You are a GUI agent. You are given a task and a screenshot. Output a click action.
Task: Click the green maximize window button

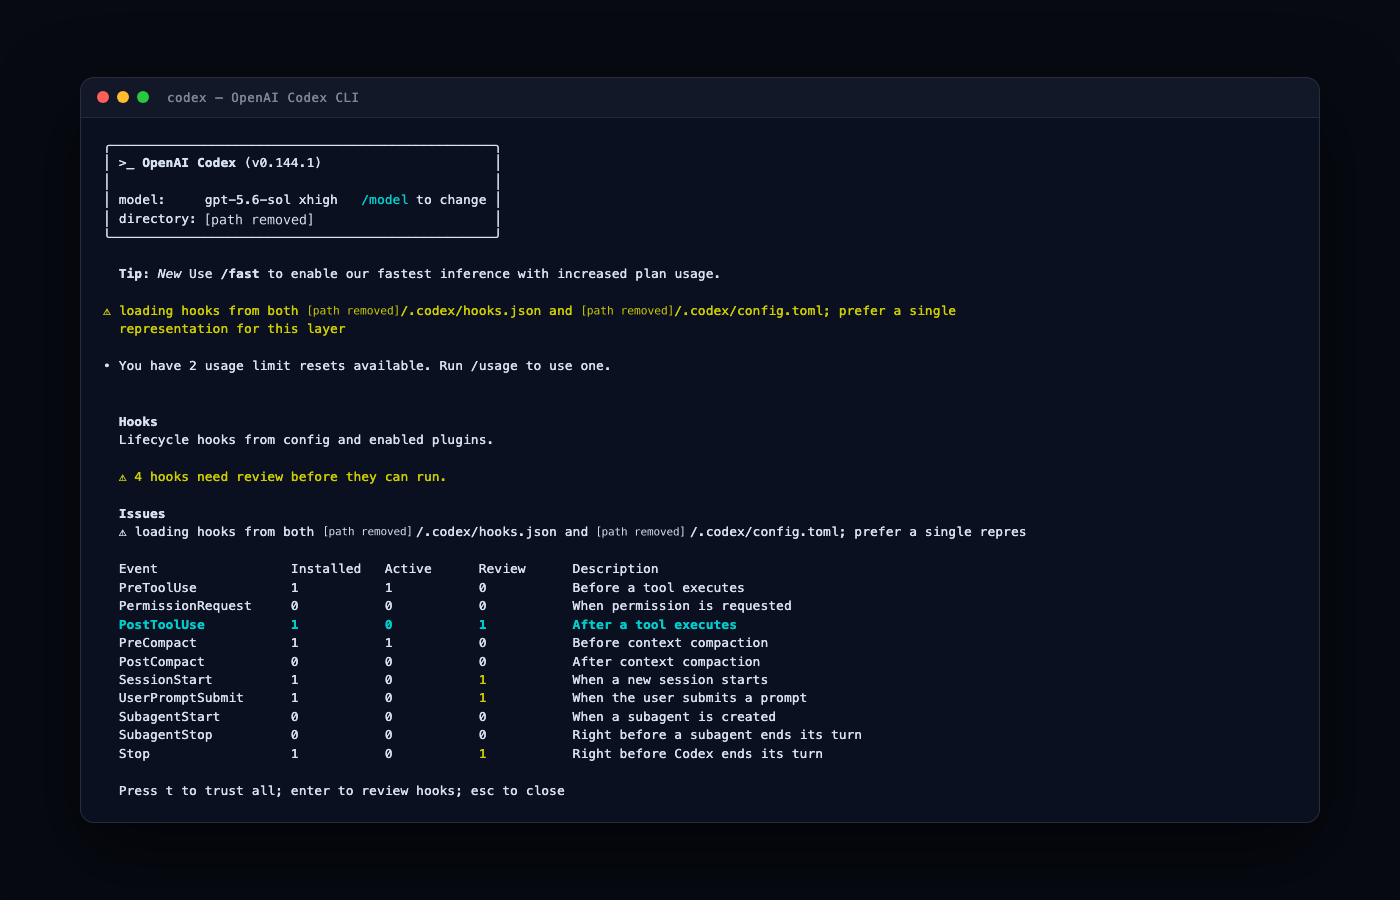(143, 97)
